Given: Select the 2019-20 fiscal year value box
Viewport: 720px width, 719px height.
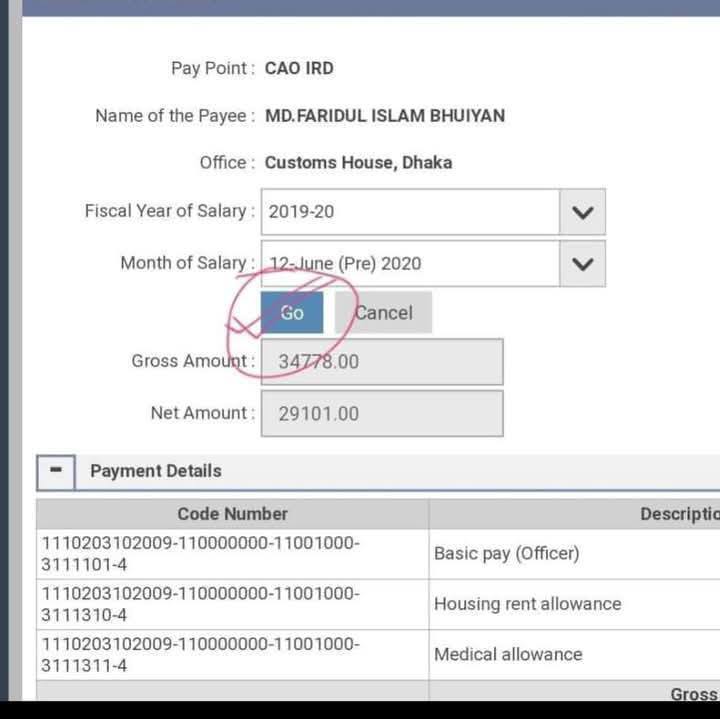Looking at the screenshot, I should [x=410, y=212].
